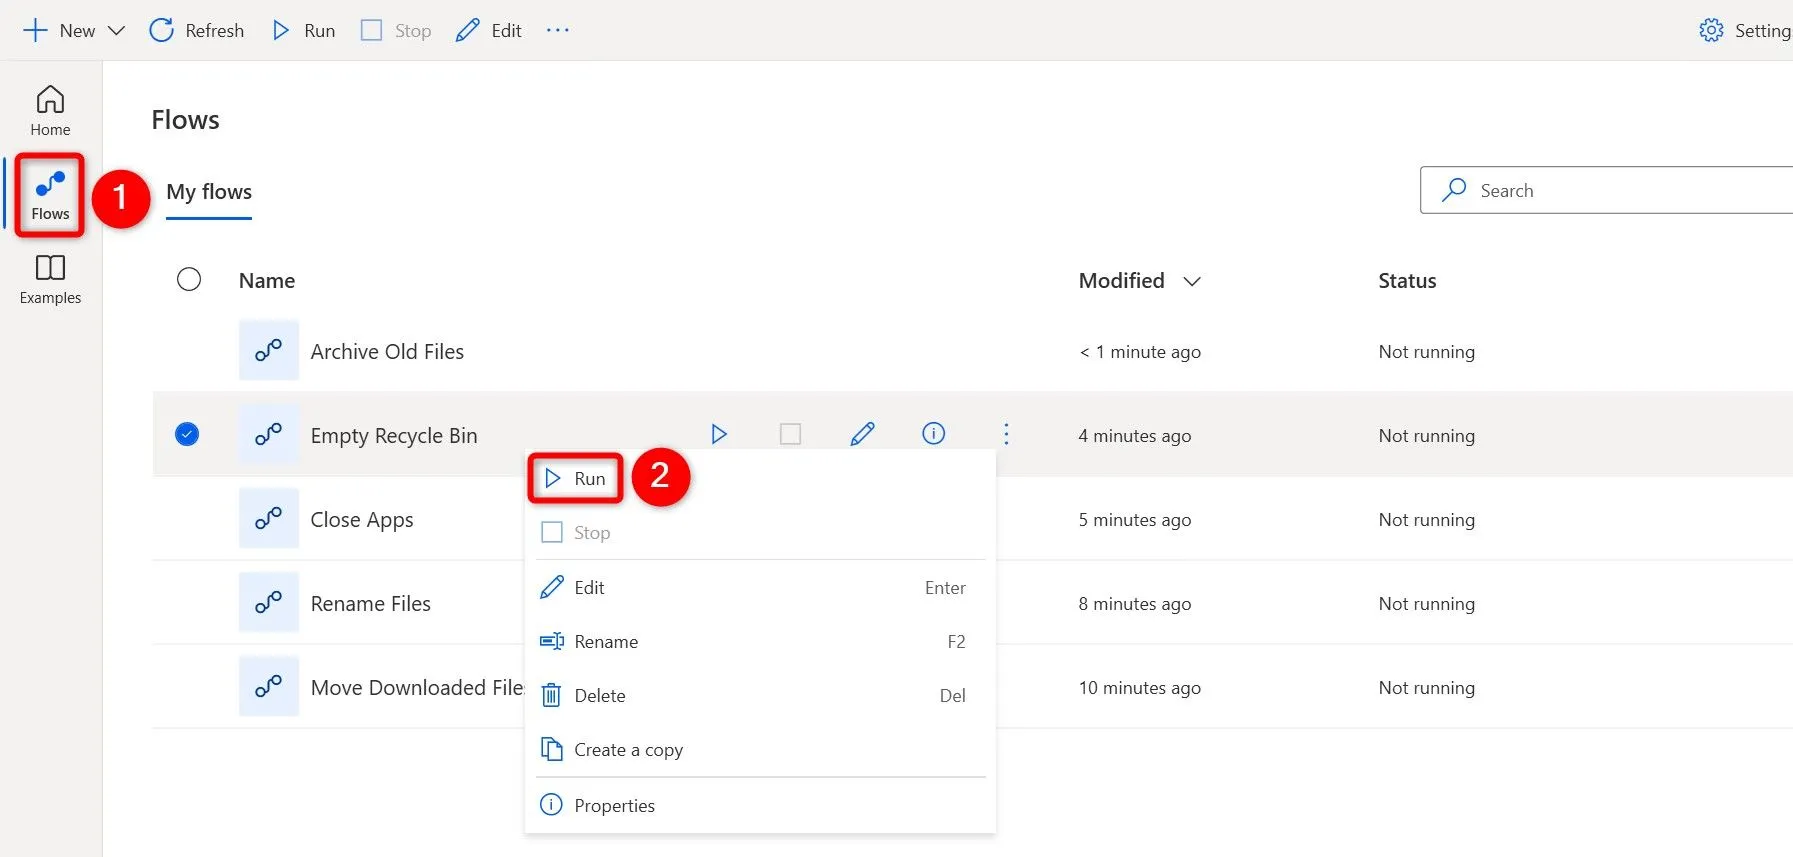The image size is (1793, 857).
Task: Click inline run icon for Empty Recycle Bin
Action: tap(718, 434)
